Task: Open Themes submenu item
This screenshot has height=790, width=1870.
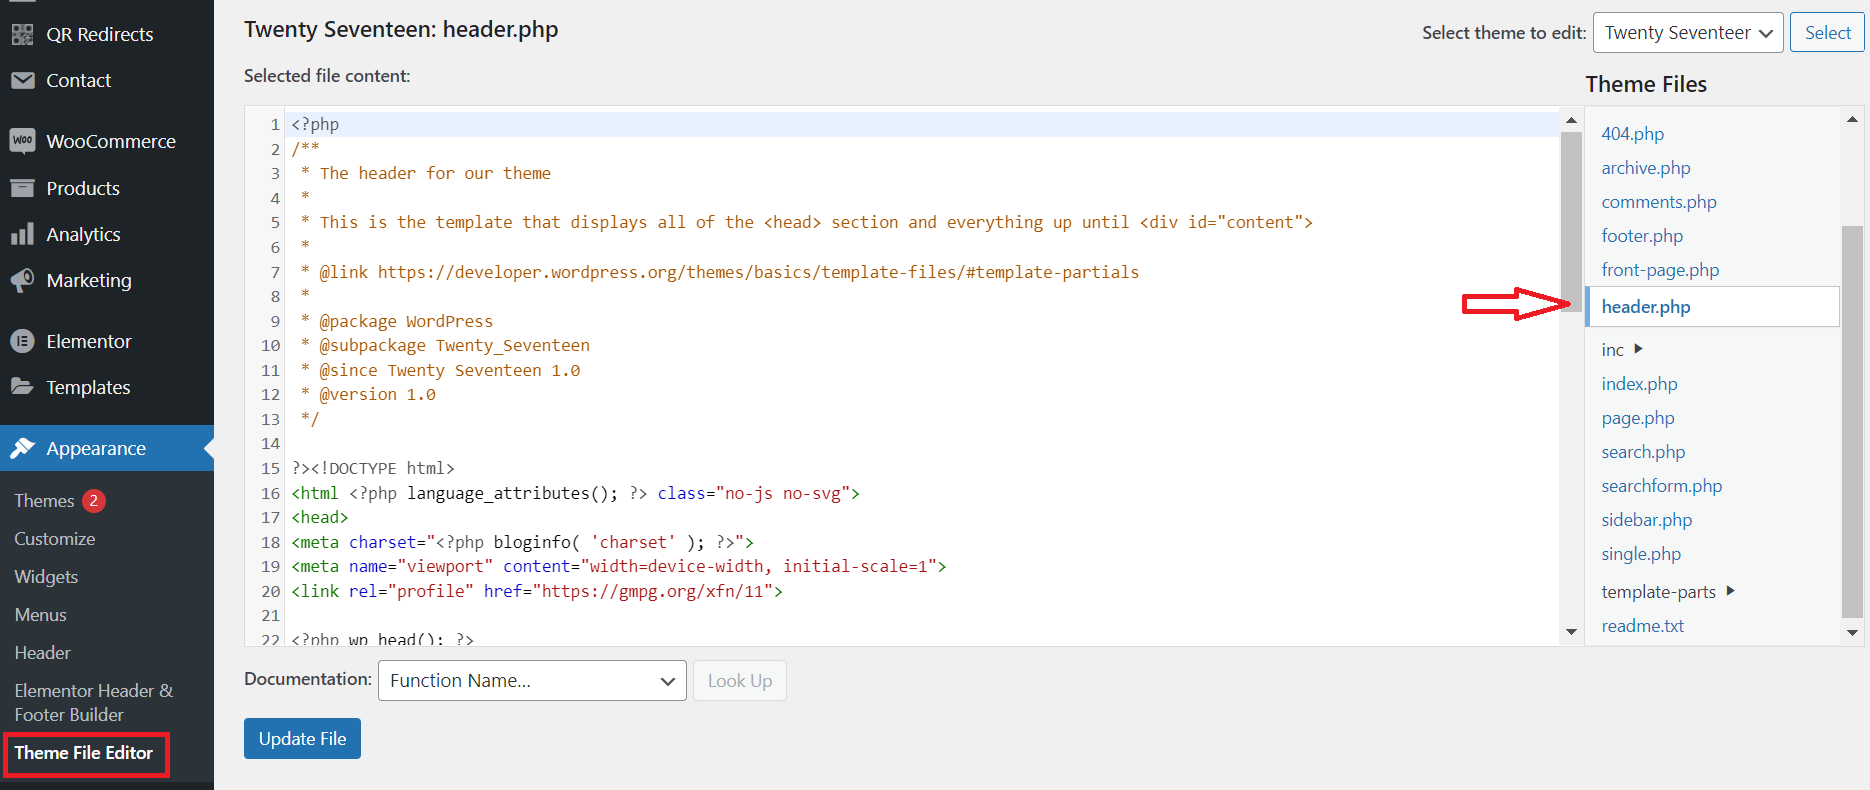Action: [x=44, y=500]
